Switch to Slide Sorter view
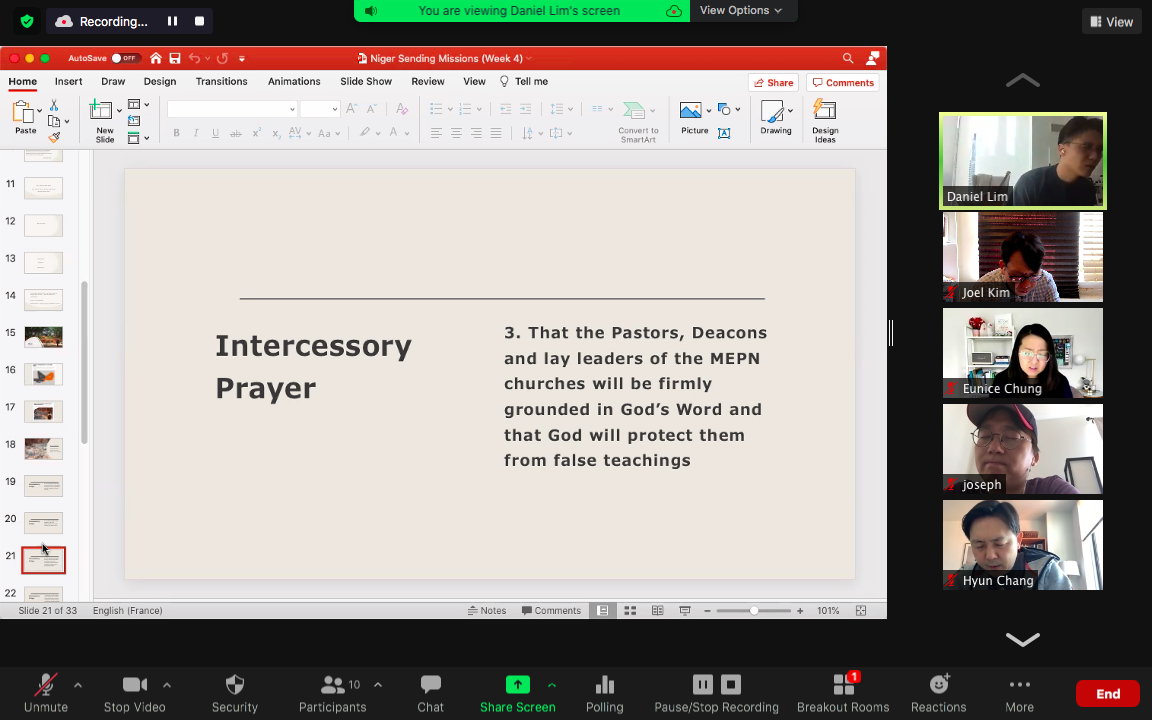The height and width of the screenshot is (720, 1152). [x=630, y=611]
